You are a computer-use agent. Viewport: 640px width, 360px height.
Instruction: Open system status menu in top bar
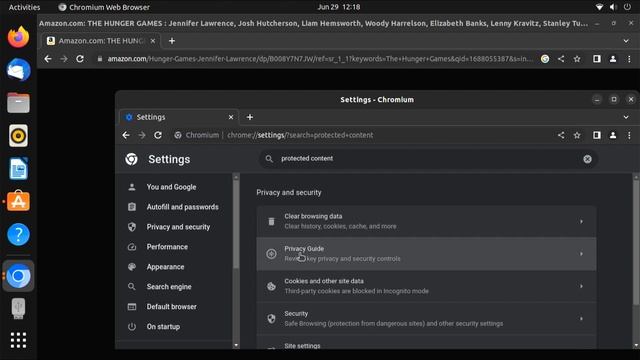click(613, 7)
